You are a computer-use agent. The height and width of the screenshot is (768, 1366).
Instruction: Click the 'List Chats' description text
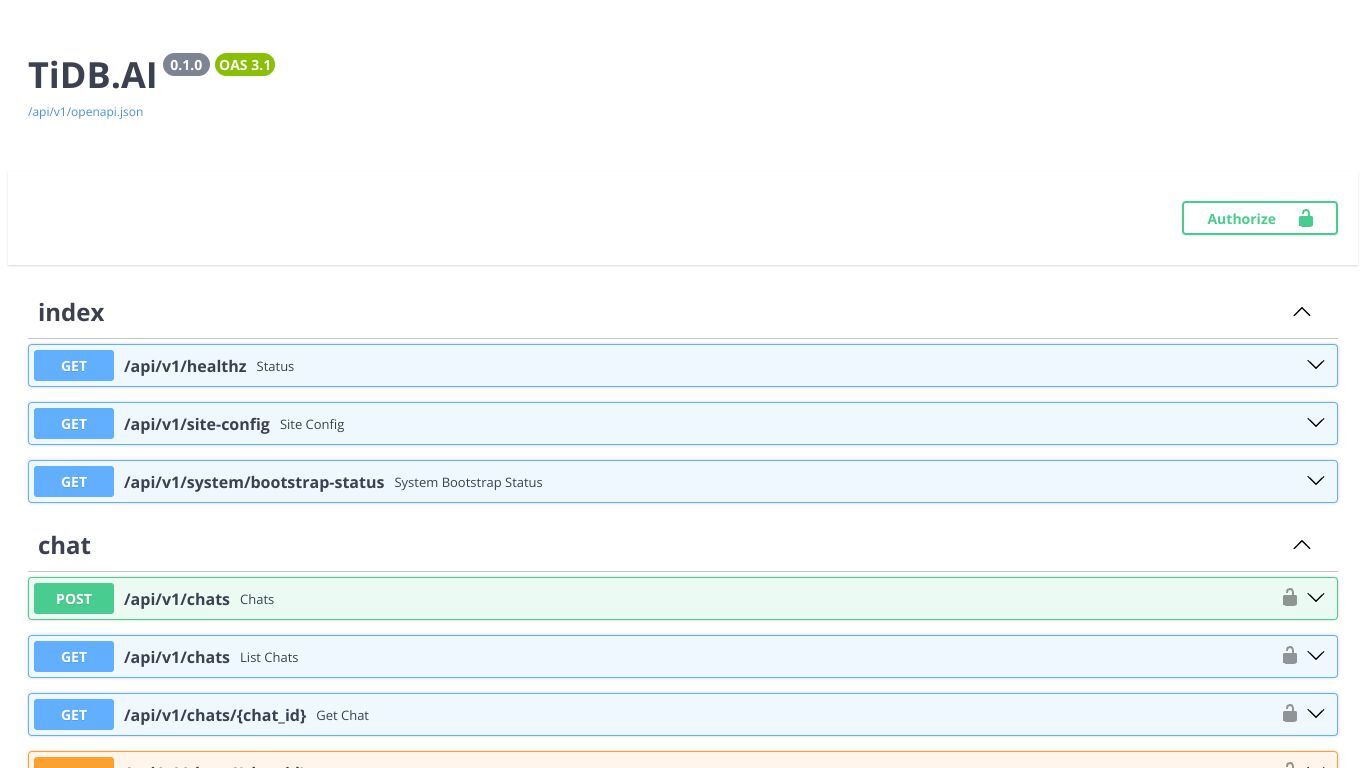tap(269, 657)
